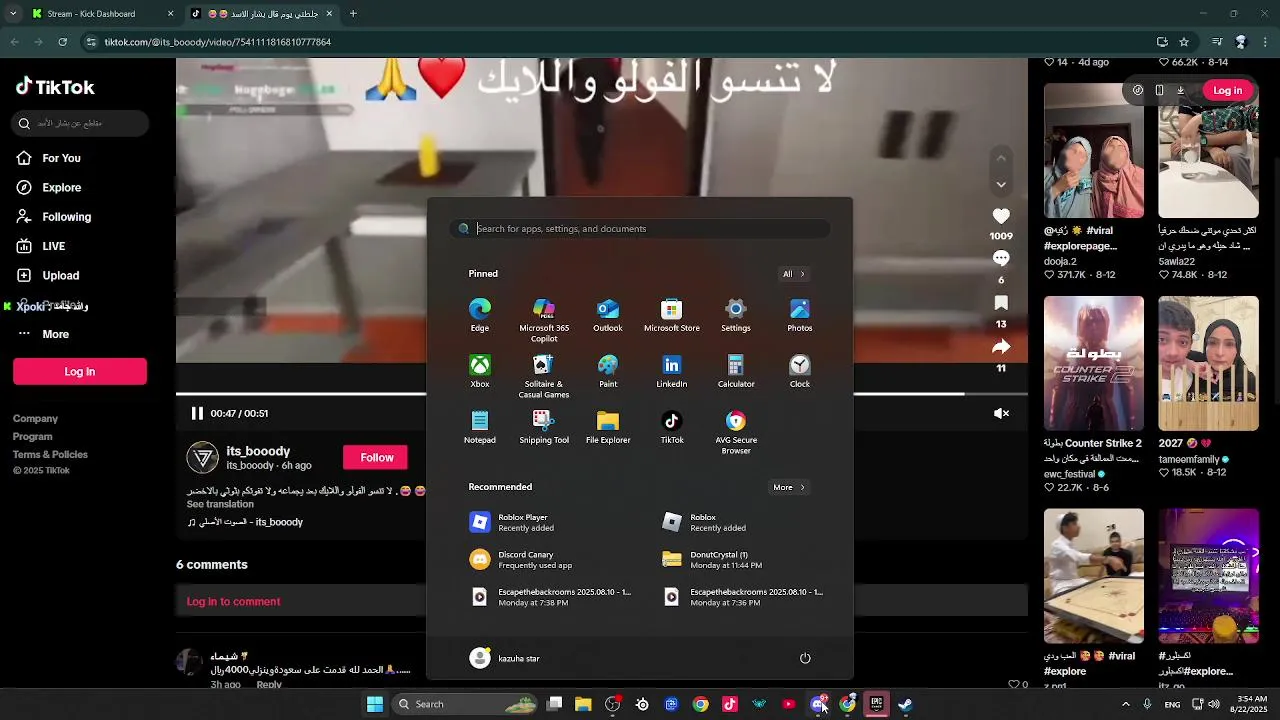Image resolution: width=1280 pixels, height=720 pixels.
Task: Open kazuha star user account menu
Action: click(505, 658)
